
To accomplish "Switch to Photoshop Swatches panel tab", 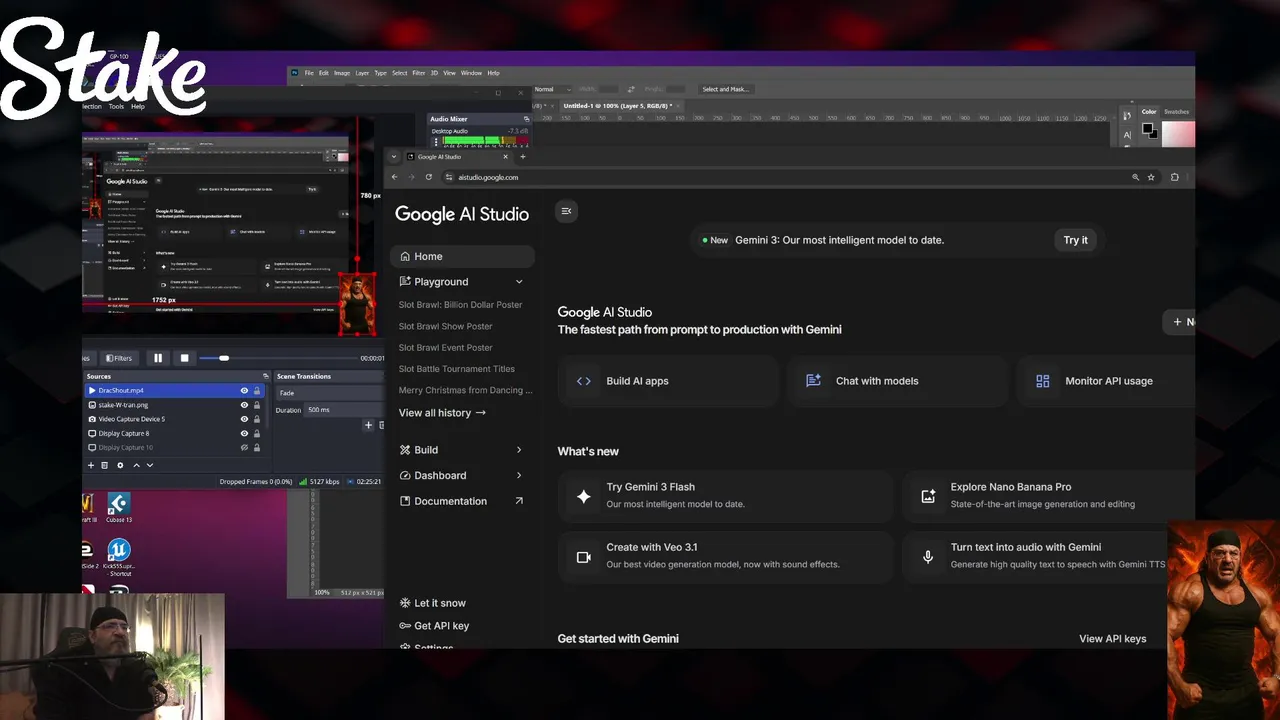I will (x=1177, y=112).
